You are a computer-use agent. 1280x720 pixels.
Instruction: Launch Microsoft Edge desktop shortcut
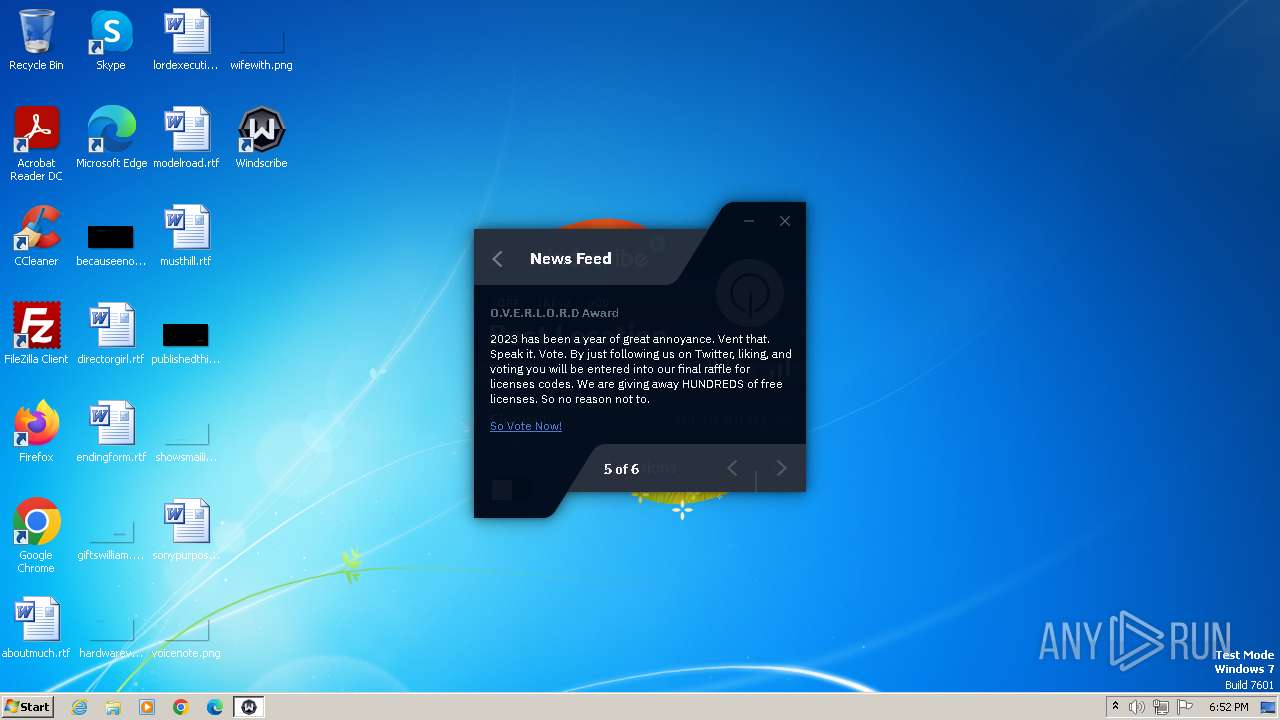(111, 139)
